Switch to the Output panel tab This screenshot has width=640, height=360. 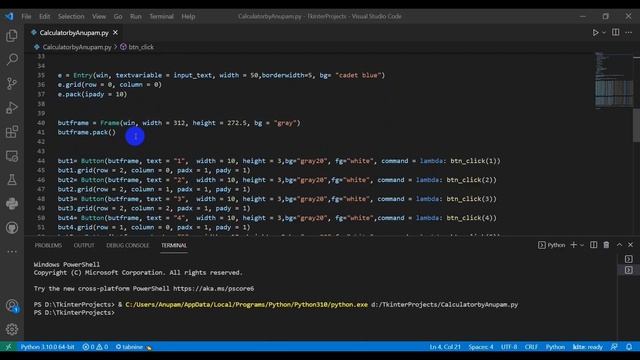click(84, 245)
